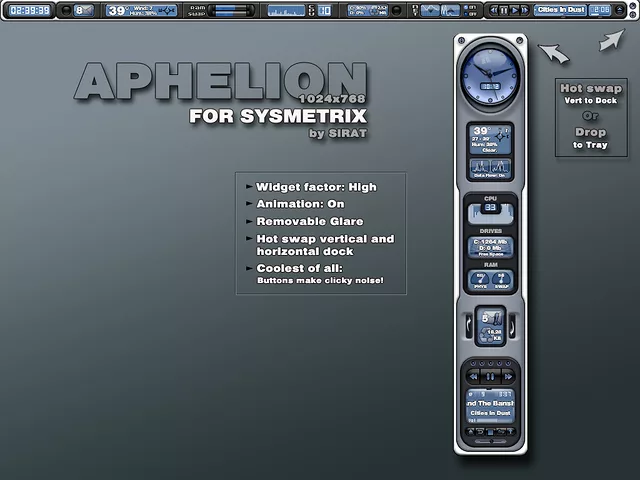Click the CPU usage meter showing 33

tap(490, 209)
